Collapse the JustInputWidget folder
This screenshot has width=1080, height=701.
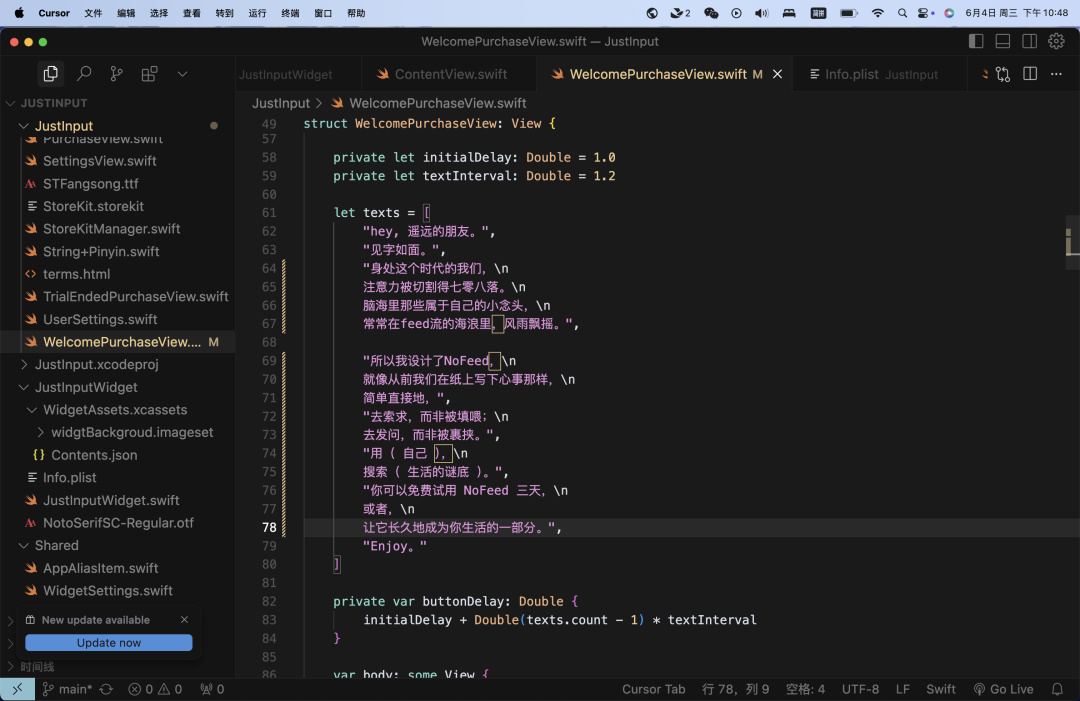pos(86,387)
